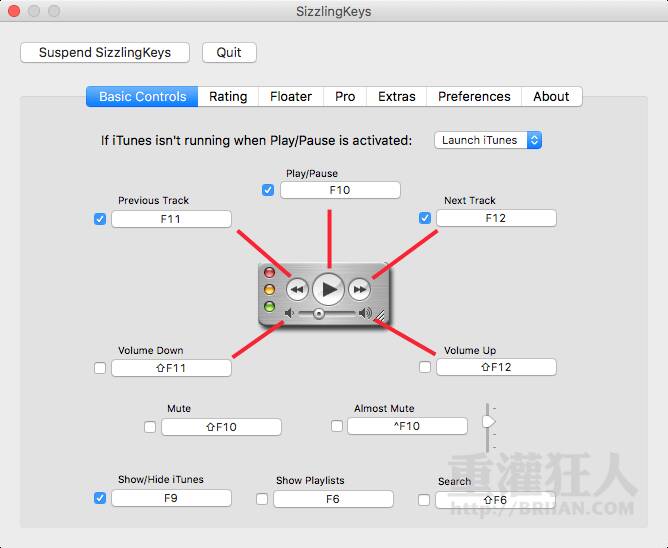Click the Almost Mute level slider thumb
This screenshot has height=548, width=668.
488,422
